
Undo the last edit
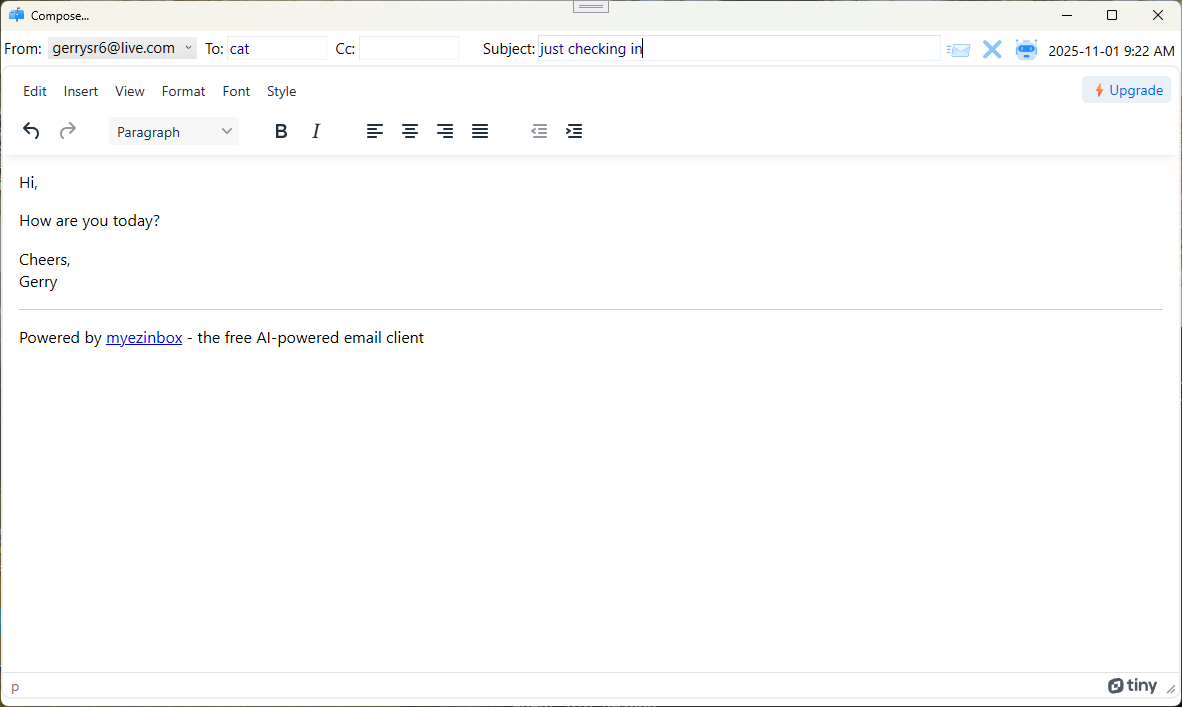point(30,131)
